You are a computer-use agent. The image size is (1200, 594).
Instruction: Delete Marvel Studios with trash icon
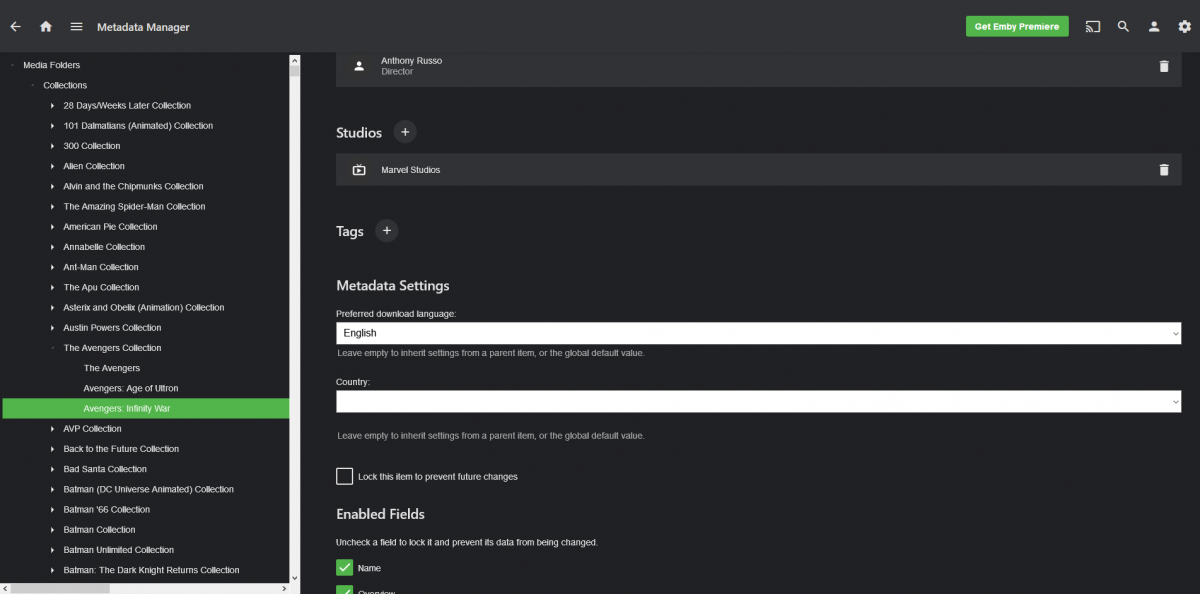click(x=1163, y=170)
